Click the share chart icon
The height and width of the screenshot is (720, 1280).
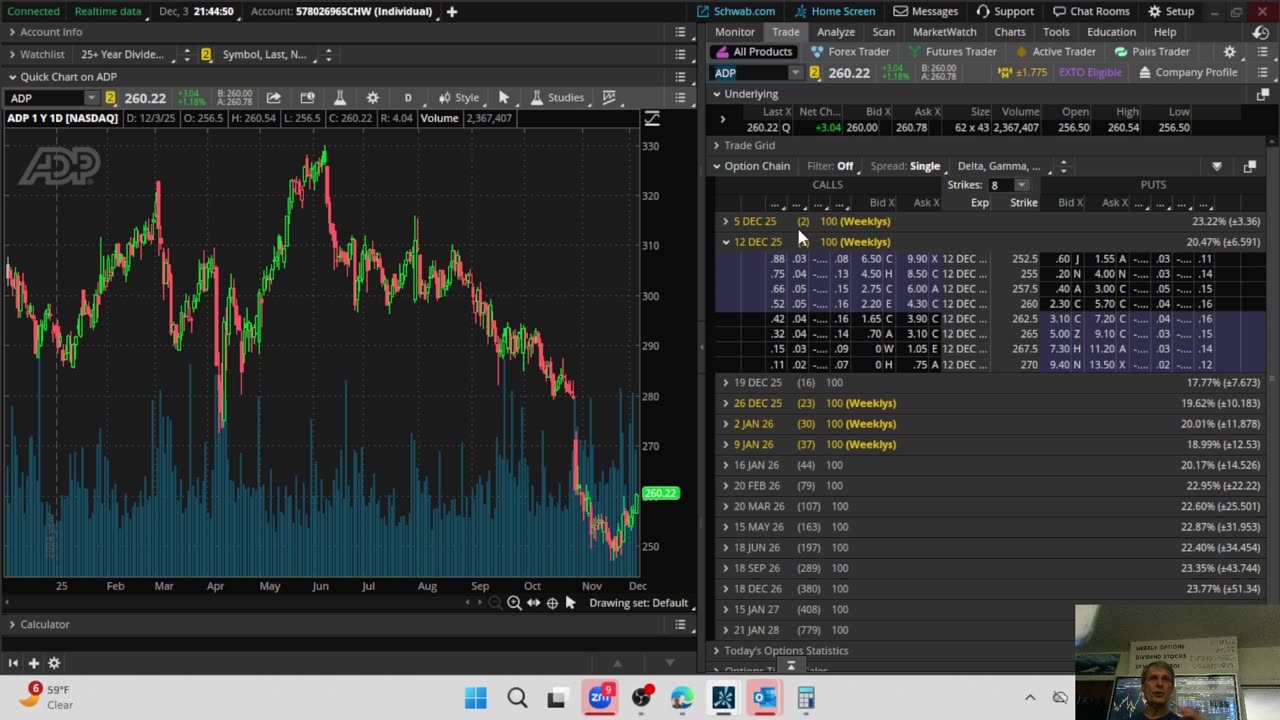pyautogui.click(x=273, y=98)
